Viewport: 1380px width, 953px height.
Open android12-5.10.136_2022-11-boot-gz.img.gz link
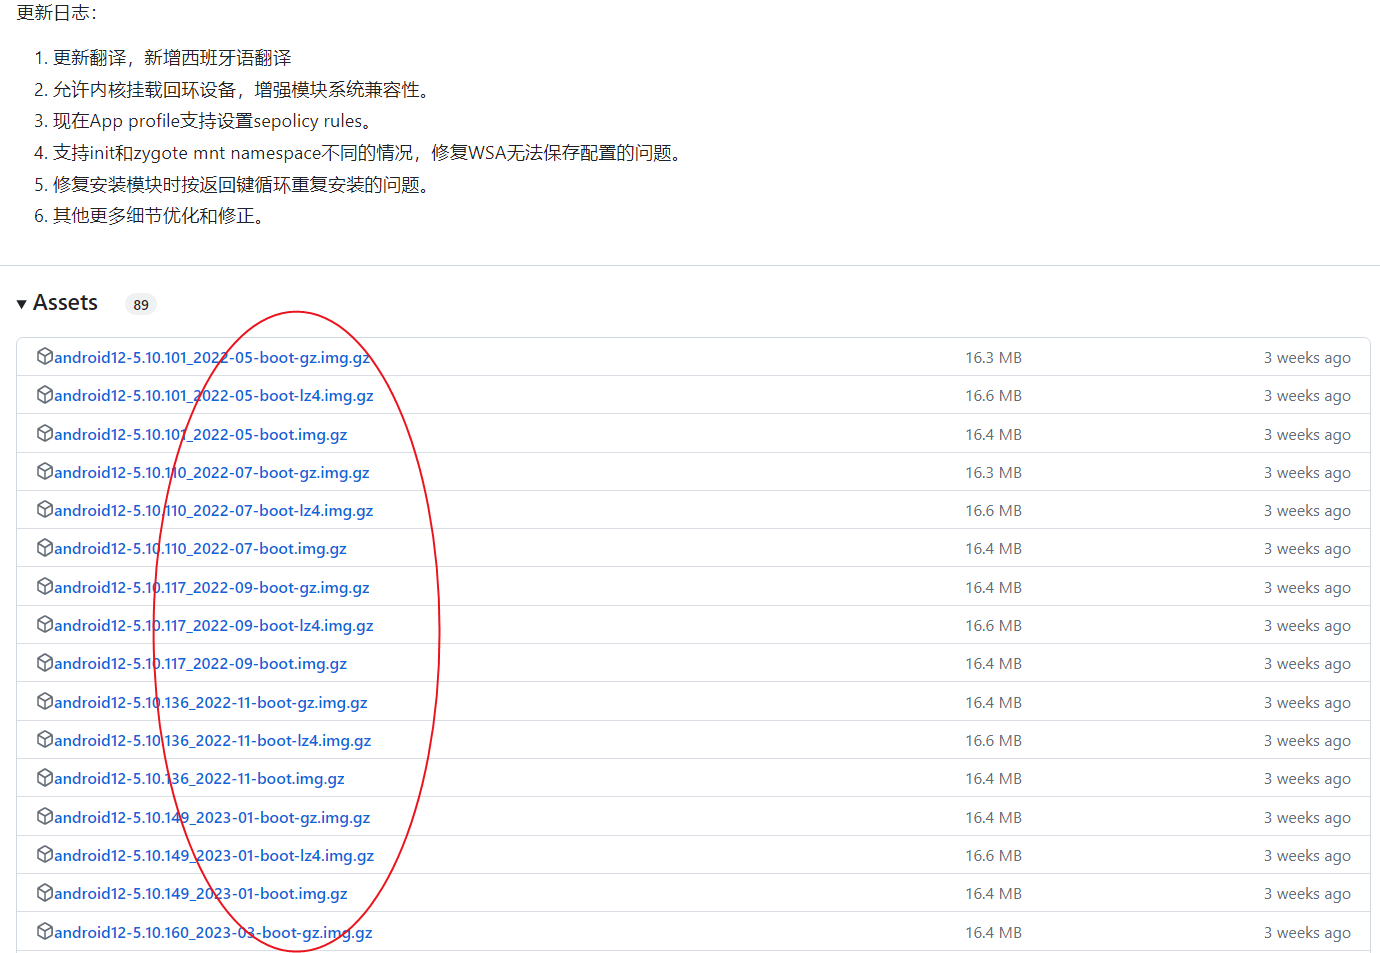point(210,703)
